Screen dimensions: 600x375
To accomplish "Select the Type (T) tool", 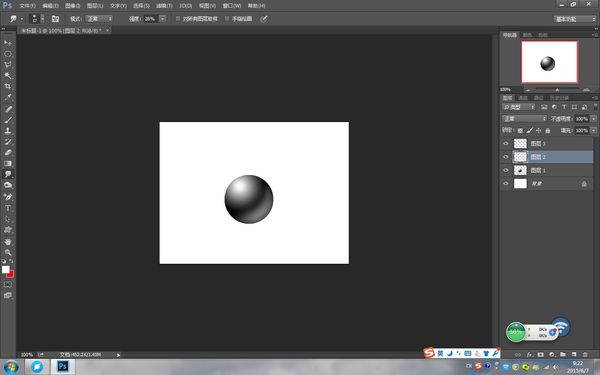I will pos(8,208).
